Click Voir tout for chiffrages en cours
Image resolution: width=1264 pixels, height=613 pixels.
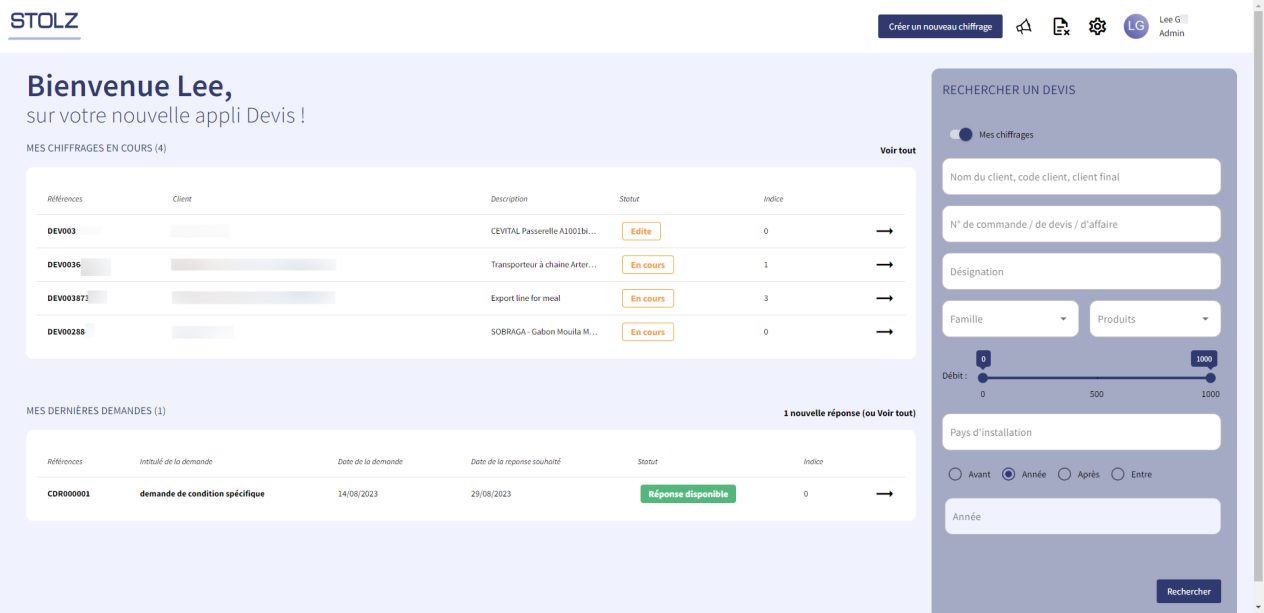point(897,150)
